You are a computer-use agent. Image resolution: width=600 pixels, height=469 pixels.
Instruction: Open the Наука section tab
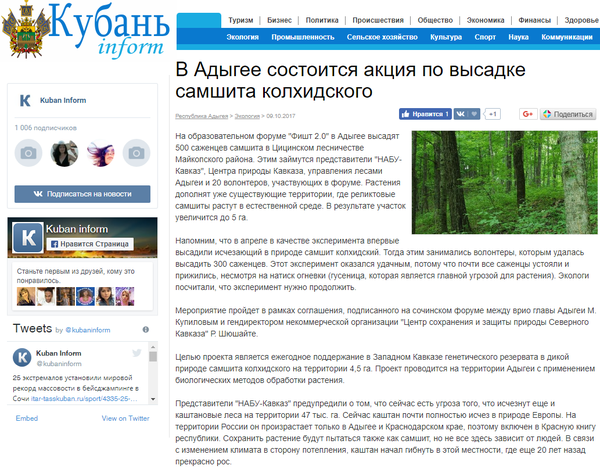(x=518, y=37)
